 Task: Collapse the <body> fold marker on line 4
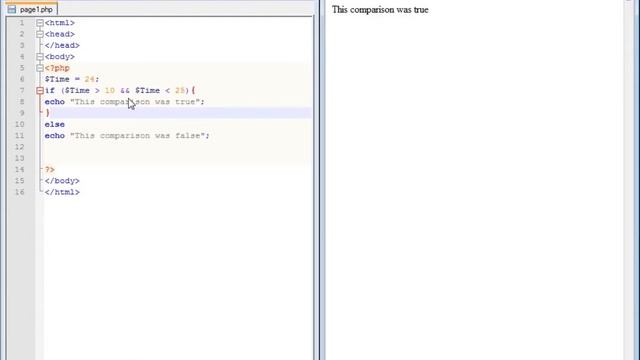pos(40,57)
